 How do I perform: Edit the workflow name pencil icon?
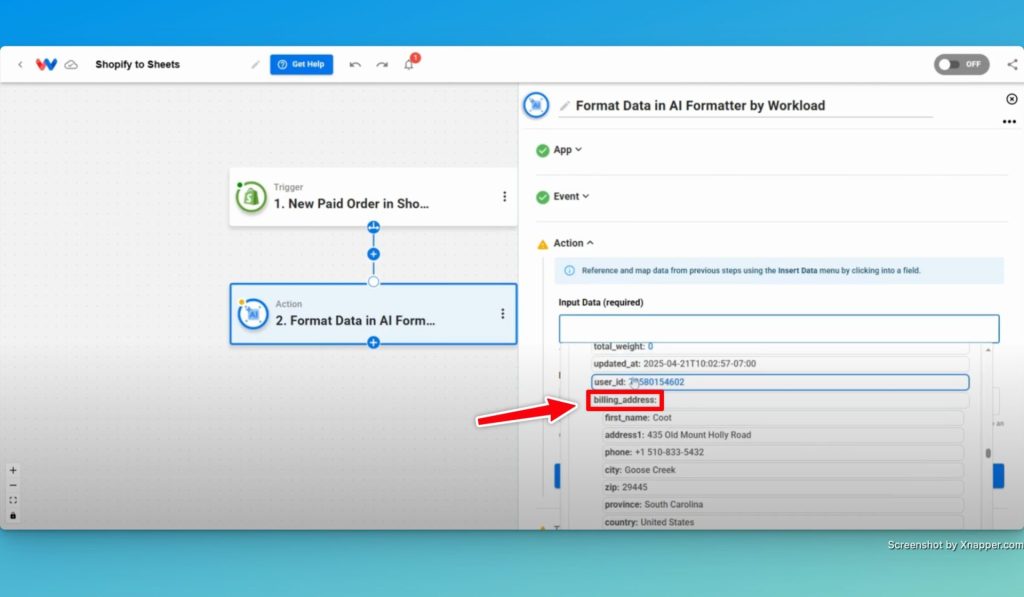(x=255, y=65)
